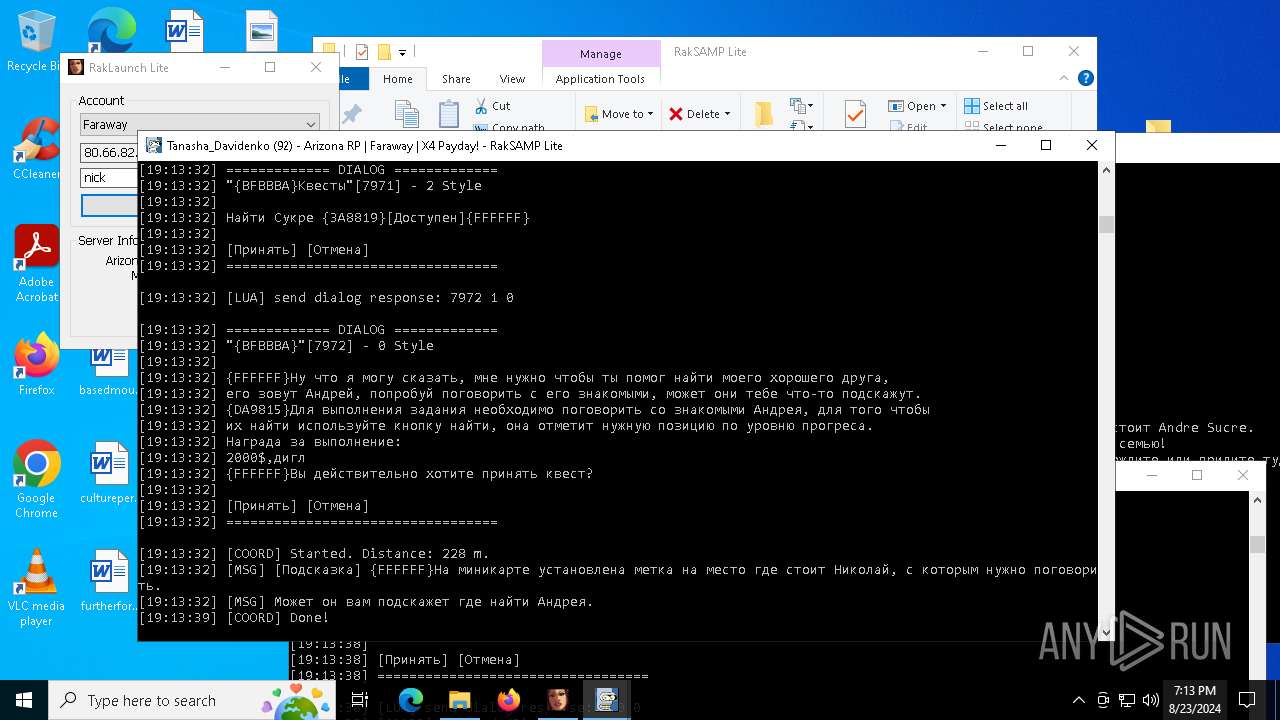
Task: Switch to Home tab in Explorer
Action: [x=397, y=79]
